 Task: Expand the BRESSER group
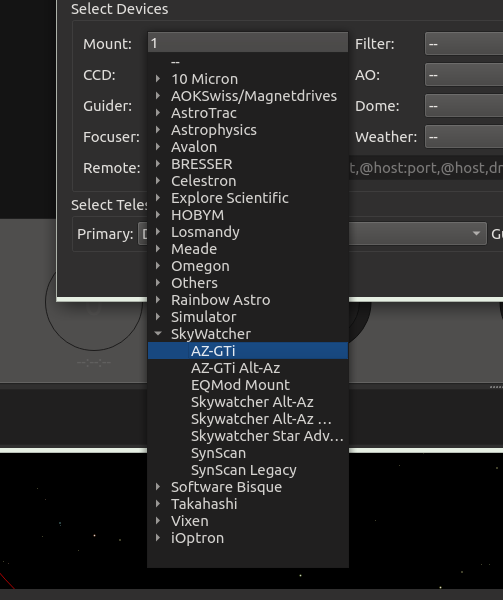click(x=158, y=164)
